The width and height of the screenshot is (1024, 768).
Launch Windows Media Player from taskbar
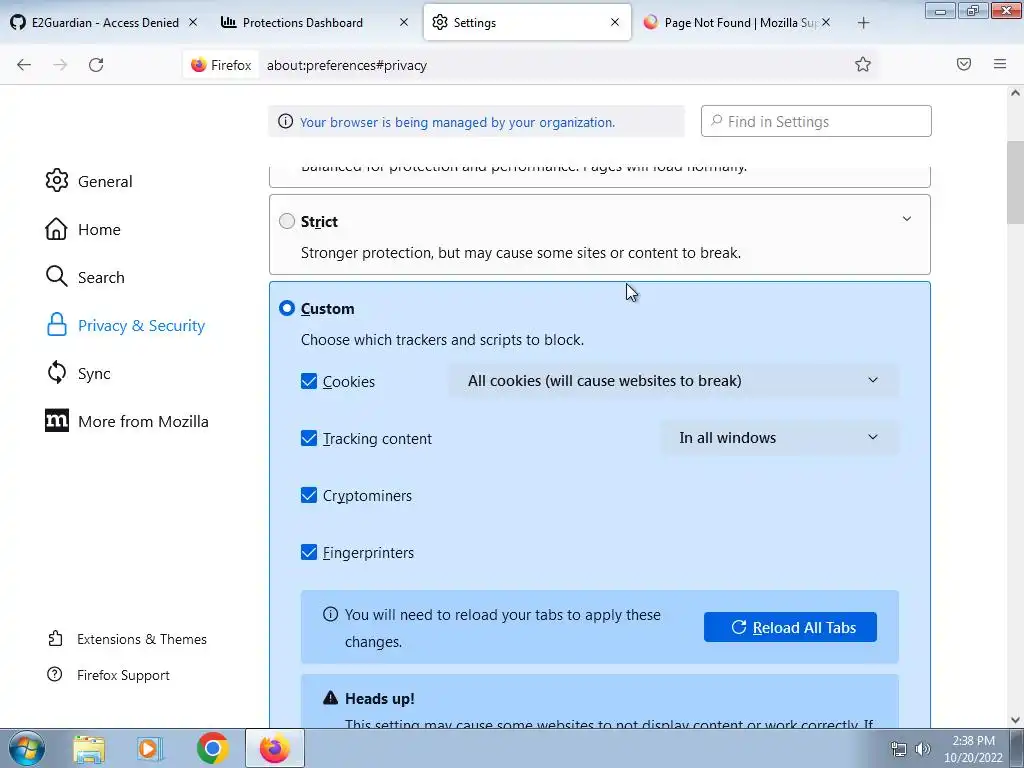coord(150,749)
